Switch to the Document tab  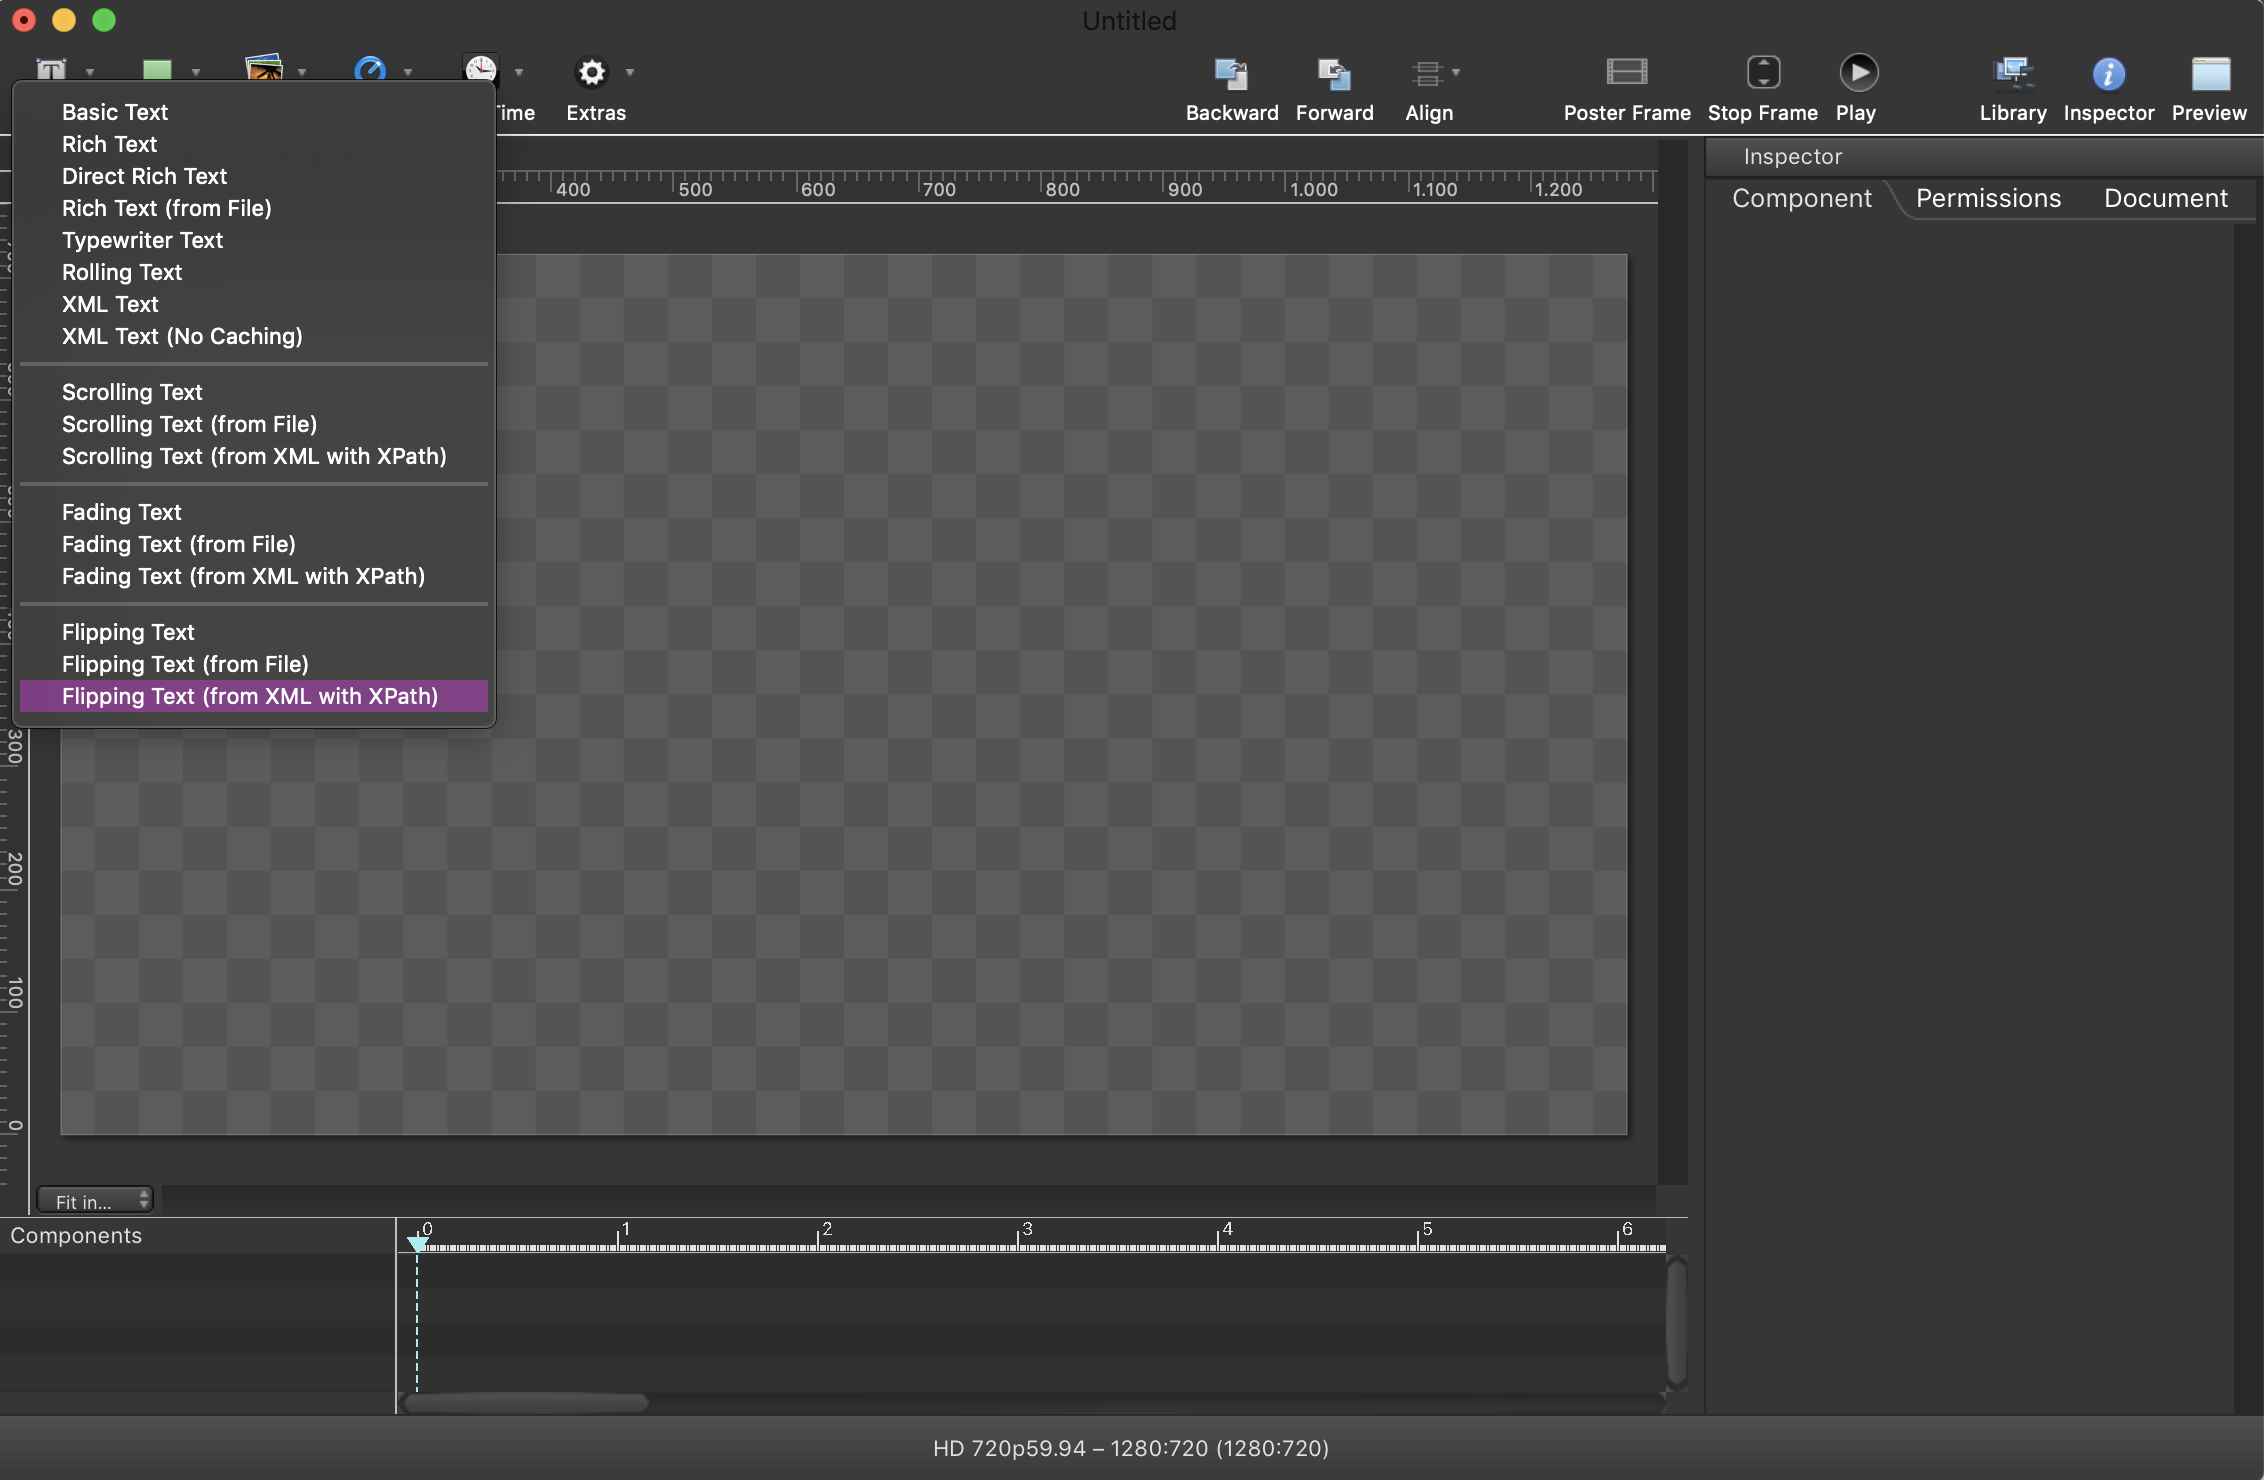pos(2165,198)
